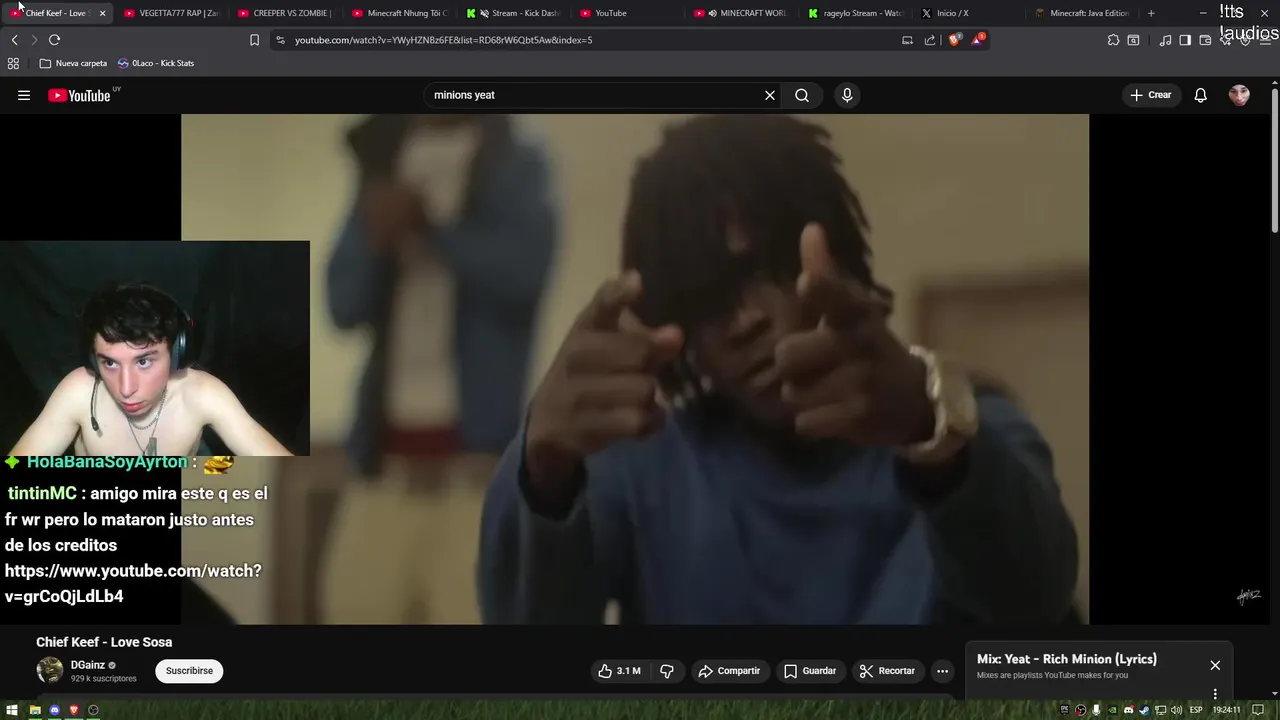Click the Recortar clip button
The height and width of the screenshot is (720, 1280).
click(887, 671)
